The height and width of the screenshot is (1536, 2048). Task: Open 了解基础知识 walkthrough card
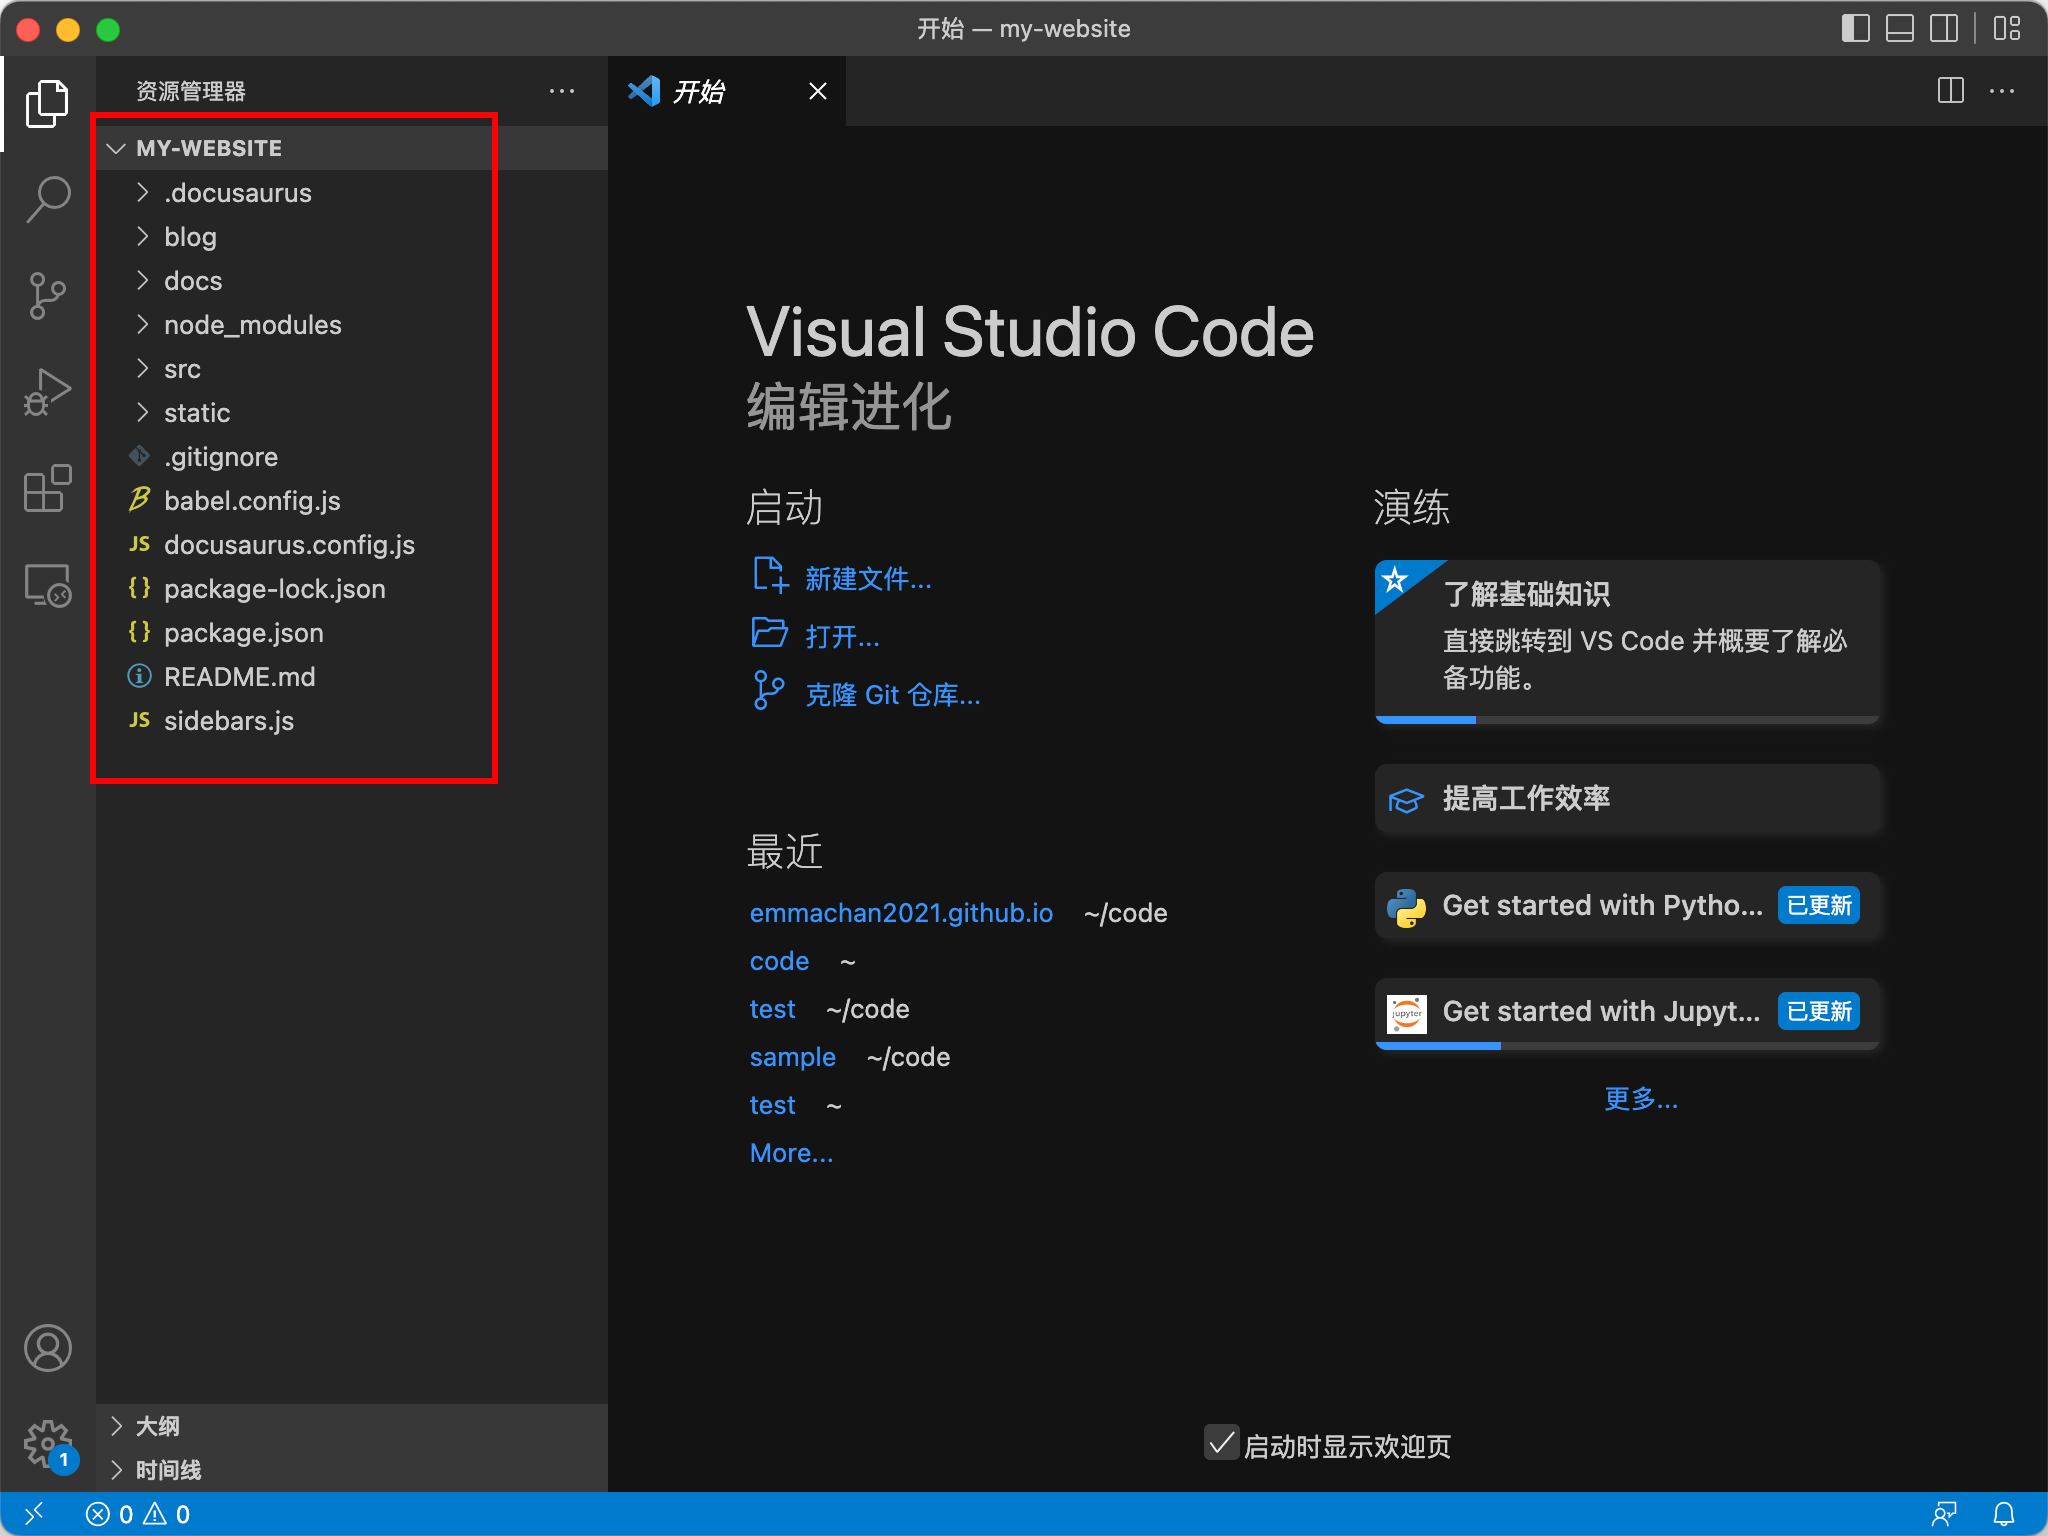tap(1627, 641)
